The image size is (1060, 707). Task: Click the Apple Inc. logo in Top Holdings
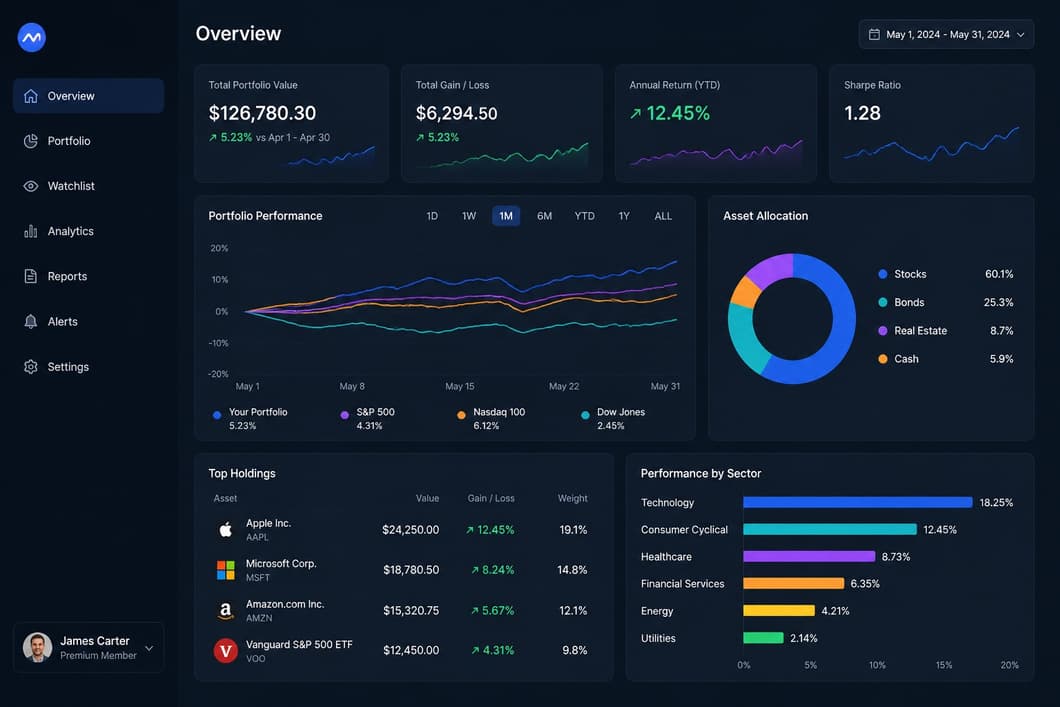pyautogui.click(x=226, y=529)
